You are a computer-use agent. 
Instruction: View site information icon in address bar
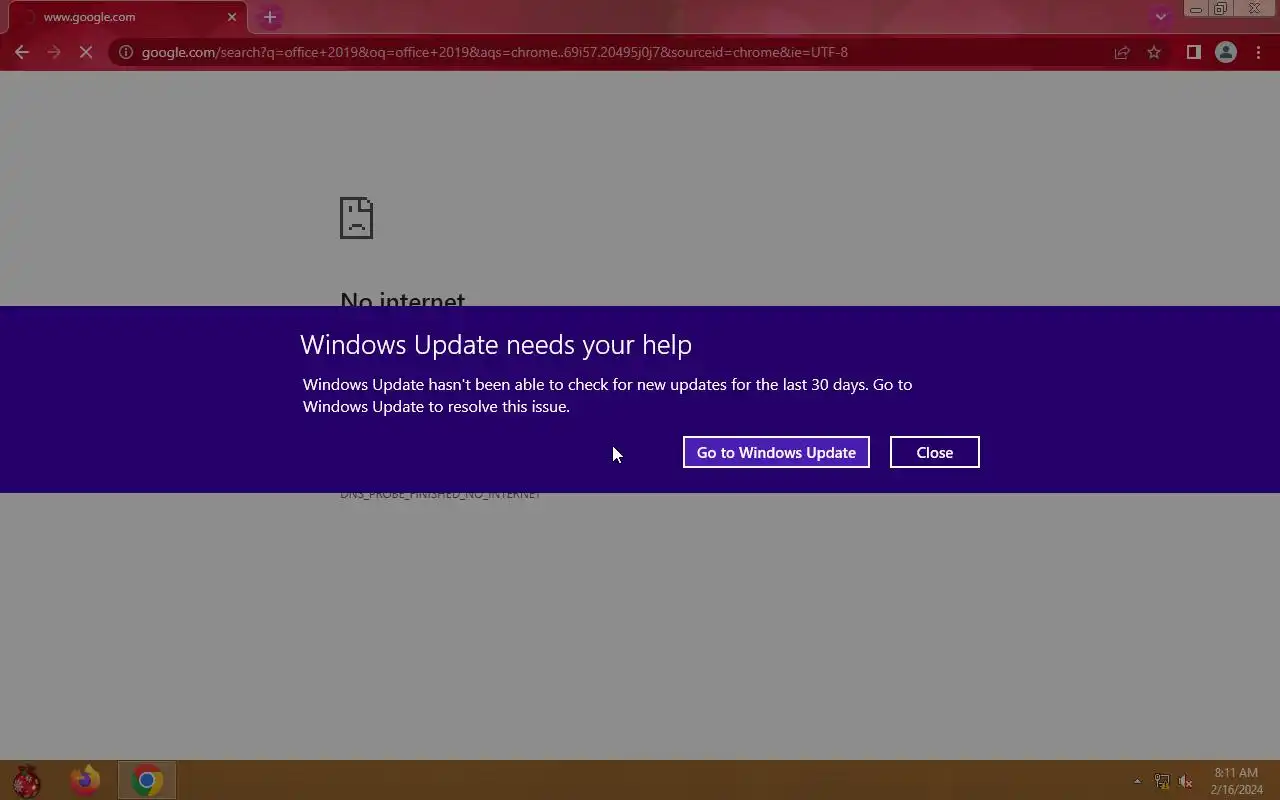(126, 52)
